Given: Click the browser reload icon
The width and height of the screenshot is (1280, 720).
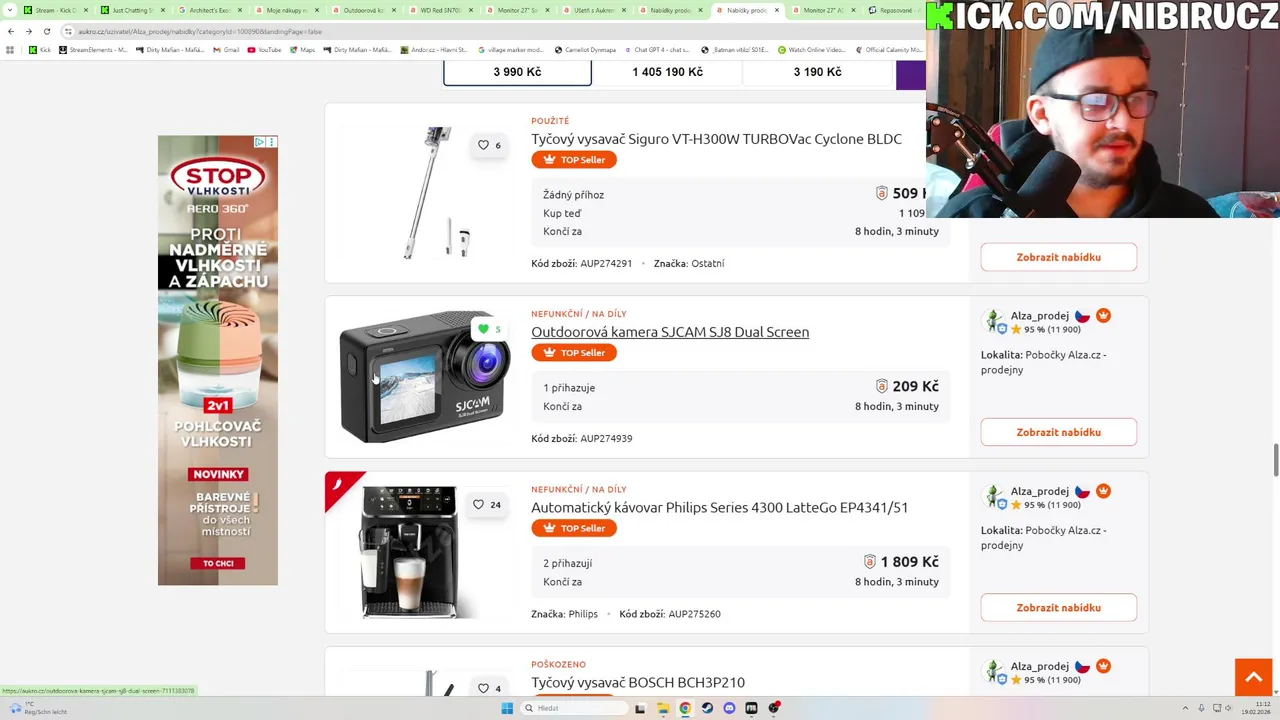Looking at the screenshot, I should click(46, 31).
